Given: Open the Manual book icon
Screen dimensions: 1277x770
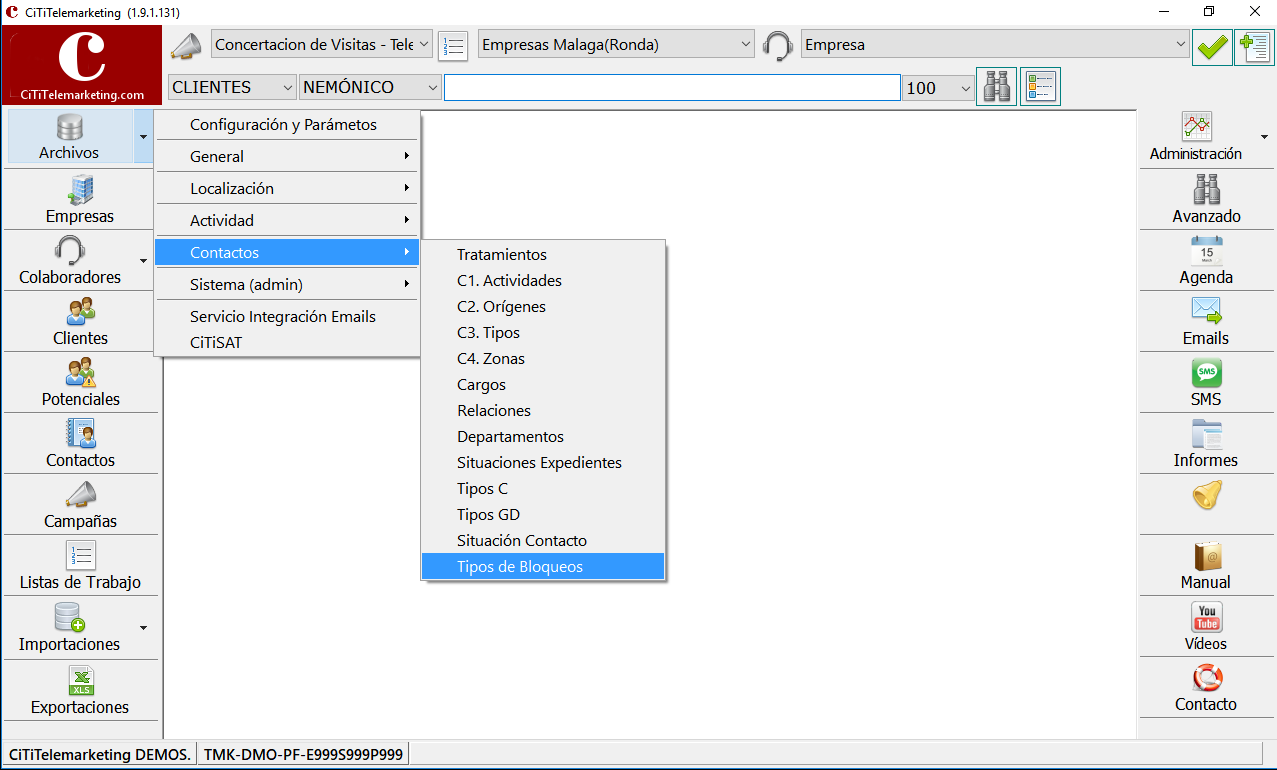Looking at the screenshot, I should click(x=1206, y=556).
